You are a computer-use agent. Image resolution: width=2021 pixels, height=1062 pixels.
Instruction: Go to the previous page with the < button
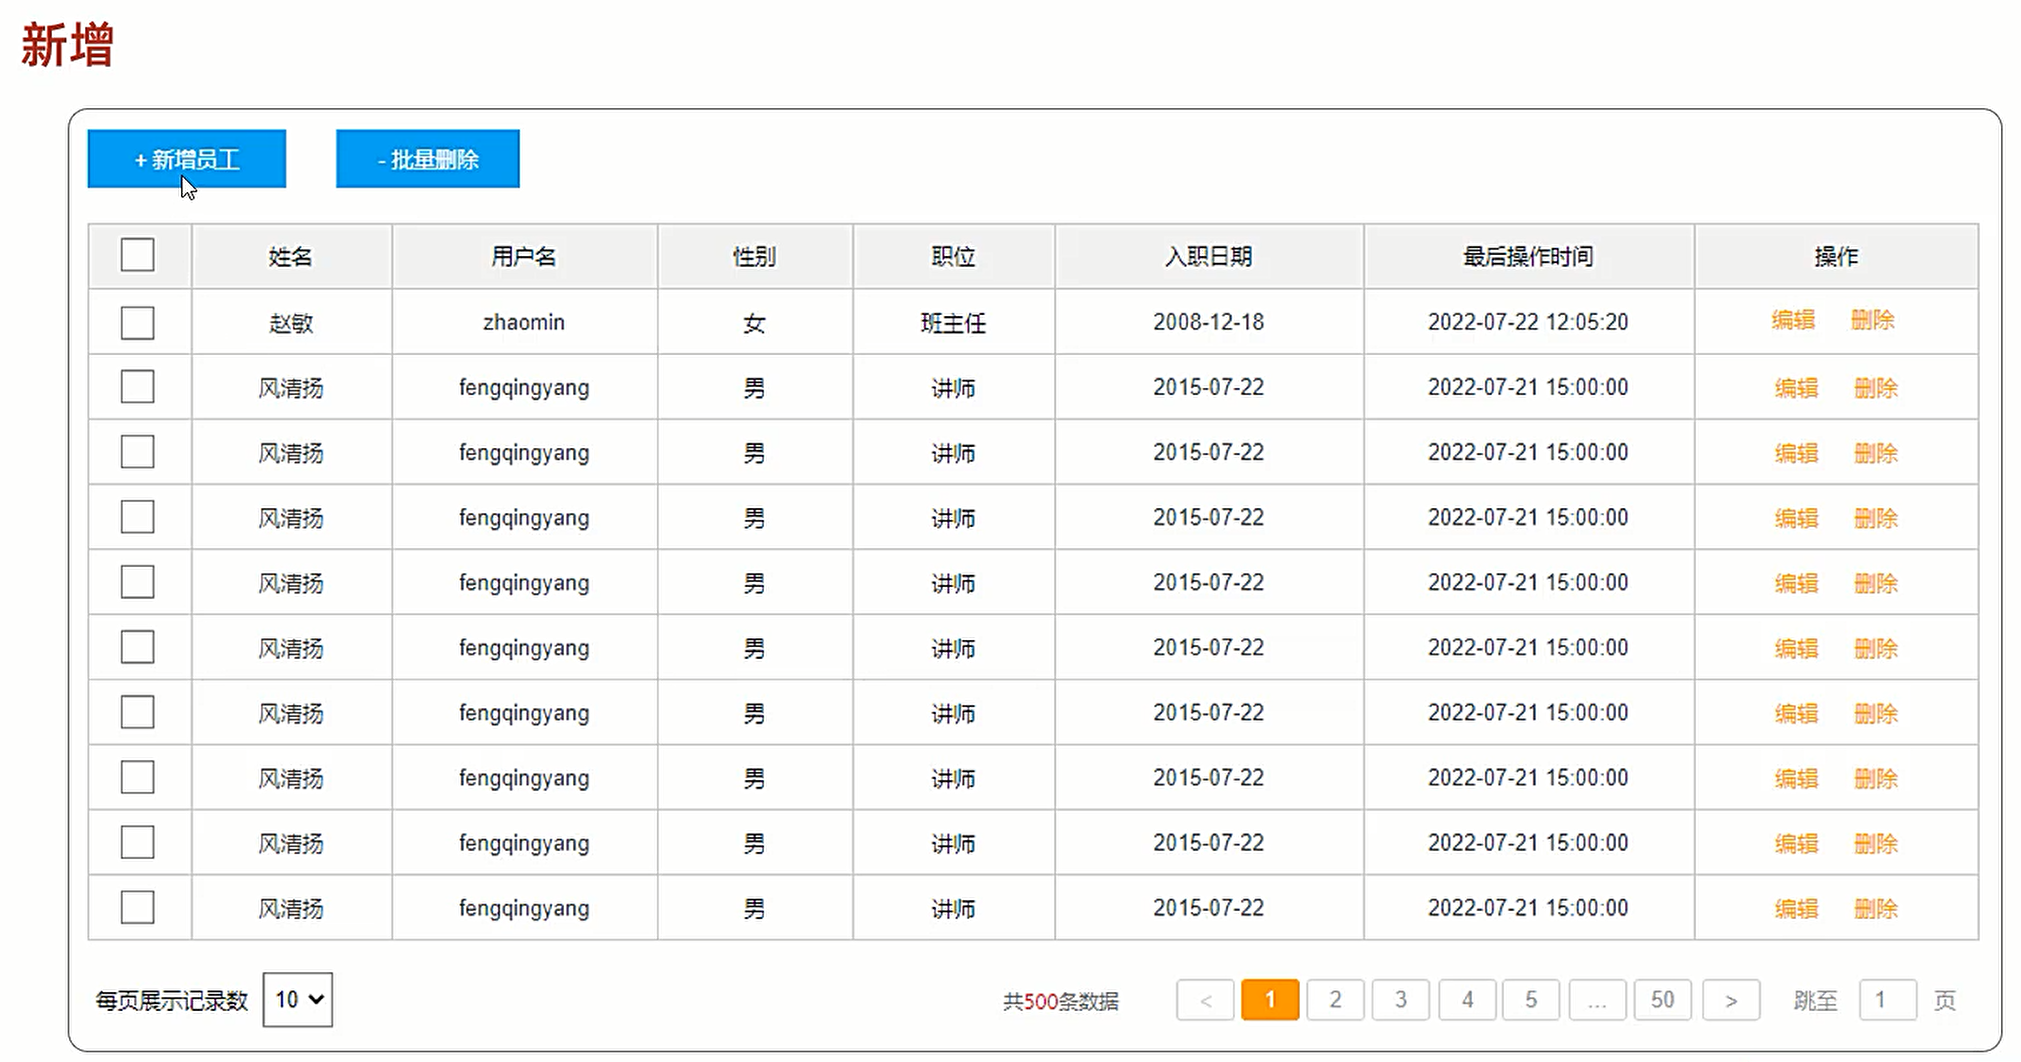(x=1206, y=1000)
